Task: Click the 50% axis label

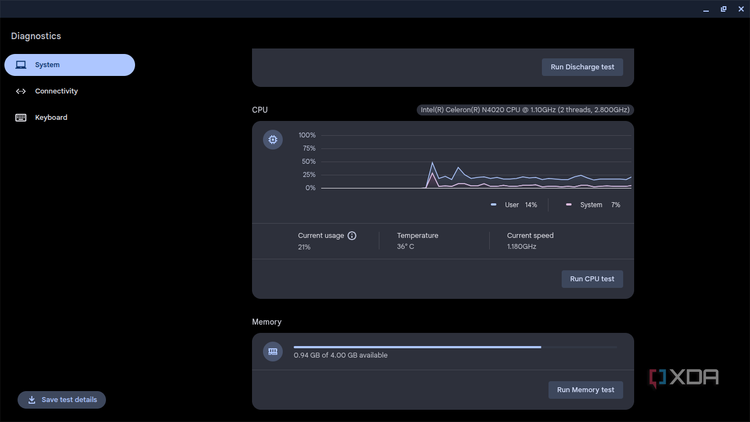Action: (x=309, y=162)
